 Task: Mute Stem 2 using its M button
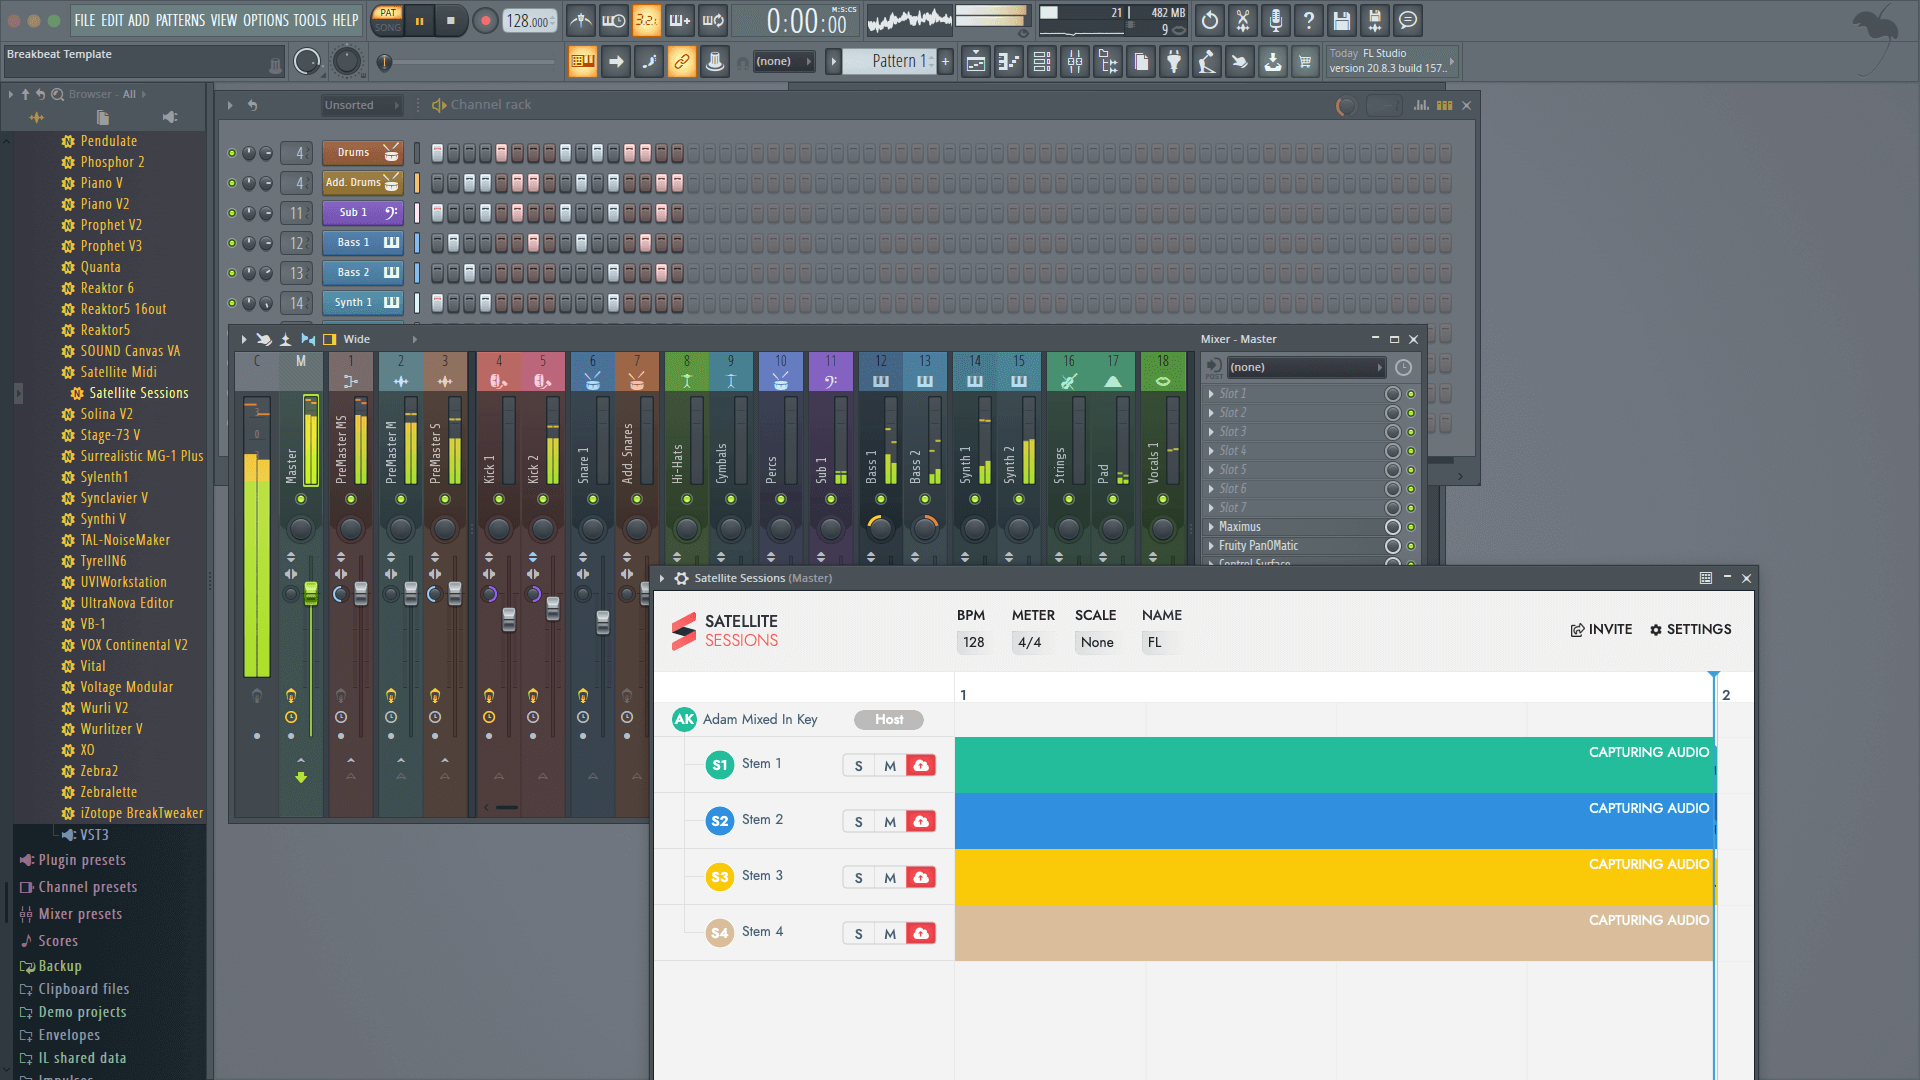click(x=889, y=821)
